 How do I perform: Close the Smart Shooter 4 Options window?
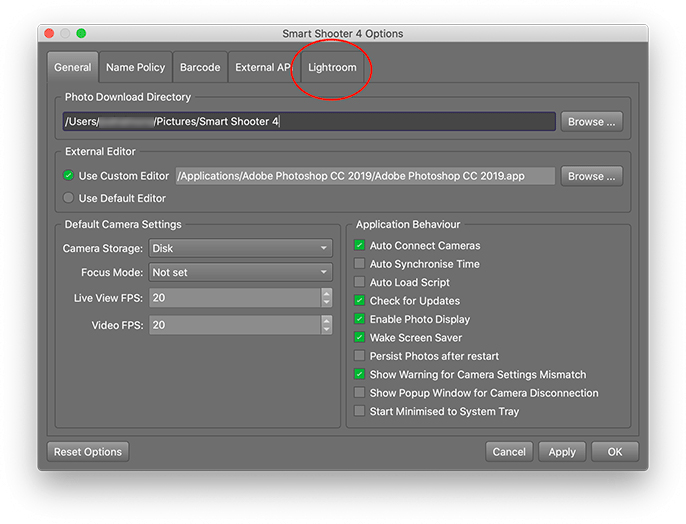point(49,33)
